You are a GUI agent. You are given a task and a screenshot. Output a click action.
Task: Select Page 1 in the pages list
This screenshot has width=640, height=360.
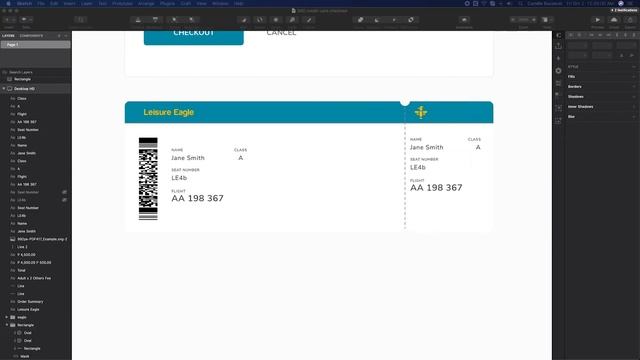point(36,44)
